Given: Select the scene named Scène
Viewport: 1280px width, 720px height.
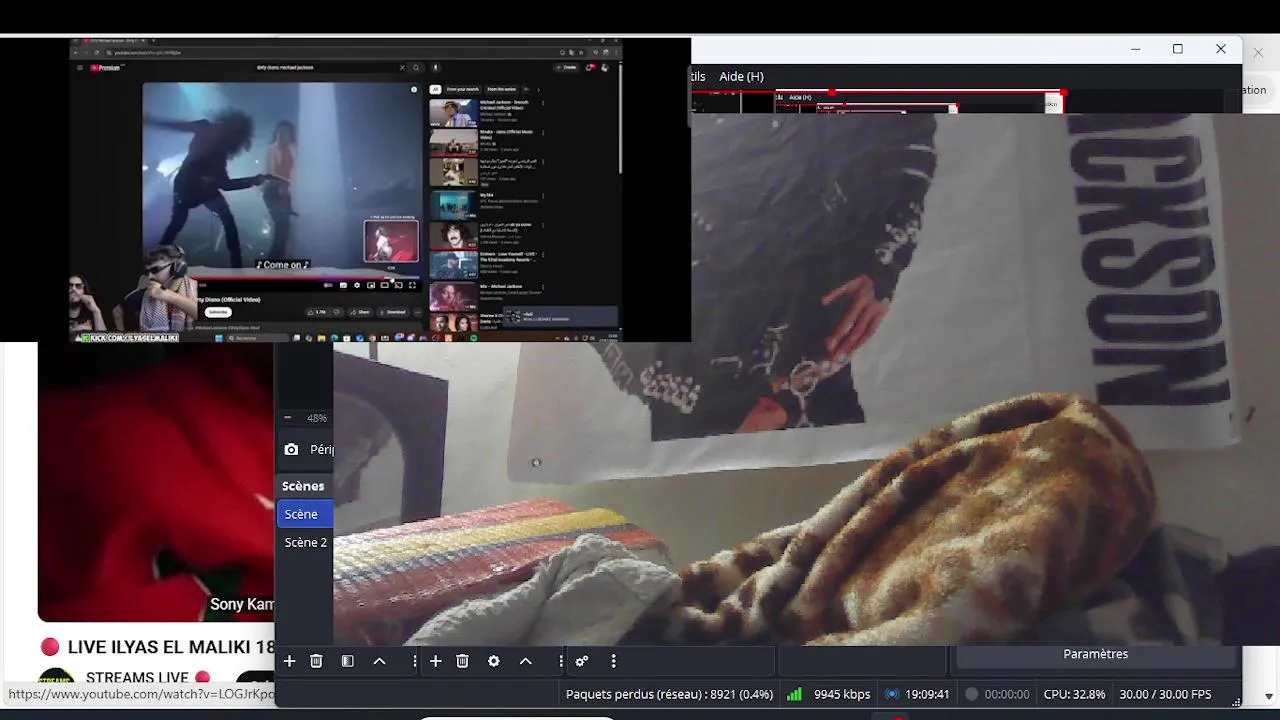Looking at the screenshot, I should [x=305, y=514].
